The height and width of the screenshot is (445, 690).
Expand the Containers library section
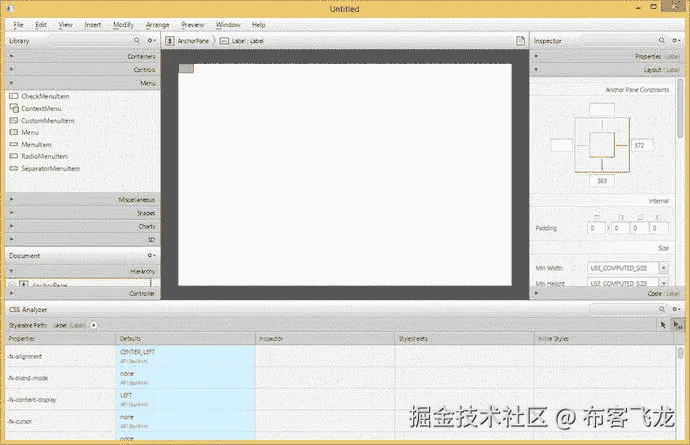click(x=83, y=56)
